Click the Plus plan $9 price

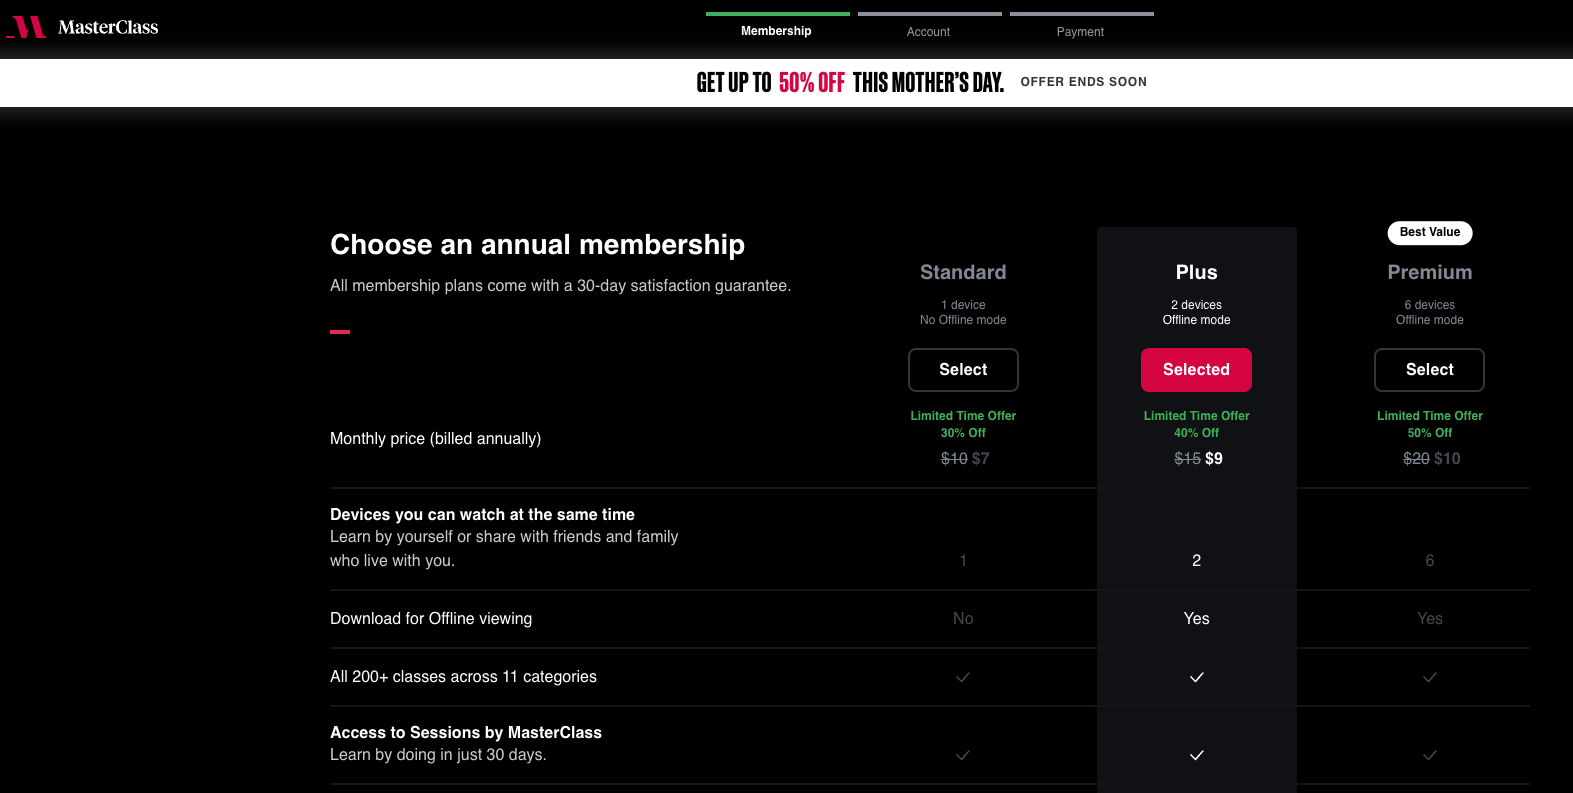point(1214,458)
